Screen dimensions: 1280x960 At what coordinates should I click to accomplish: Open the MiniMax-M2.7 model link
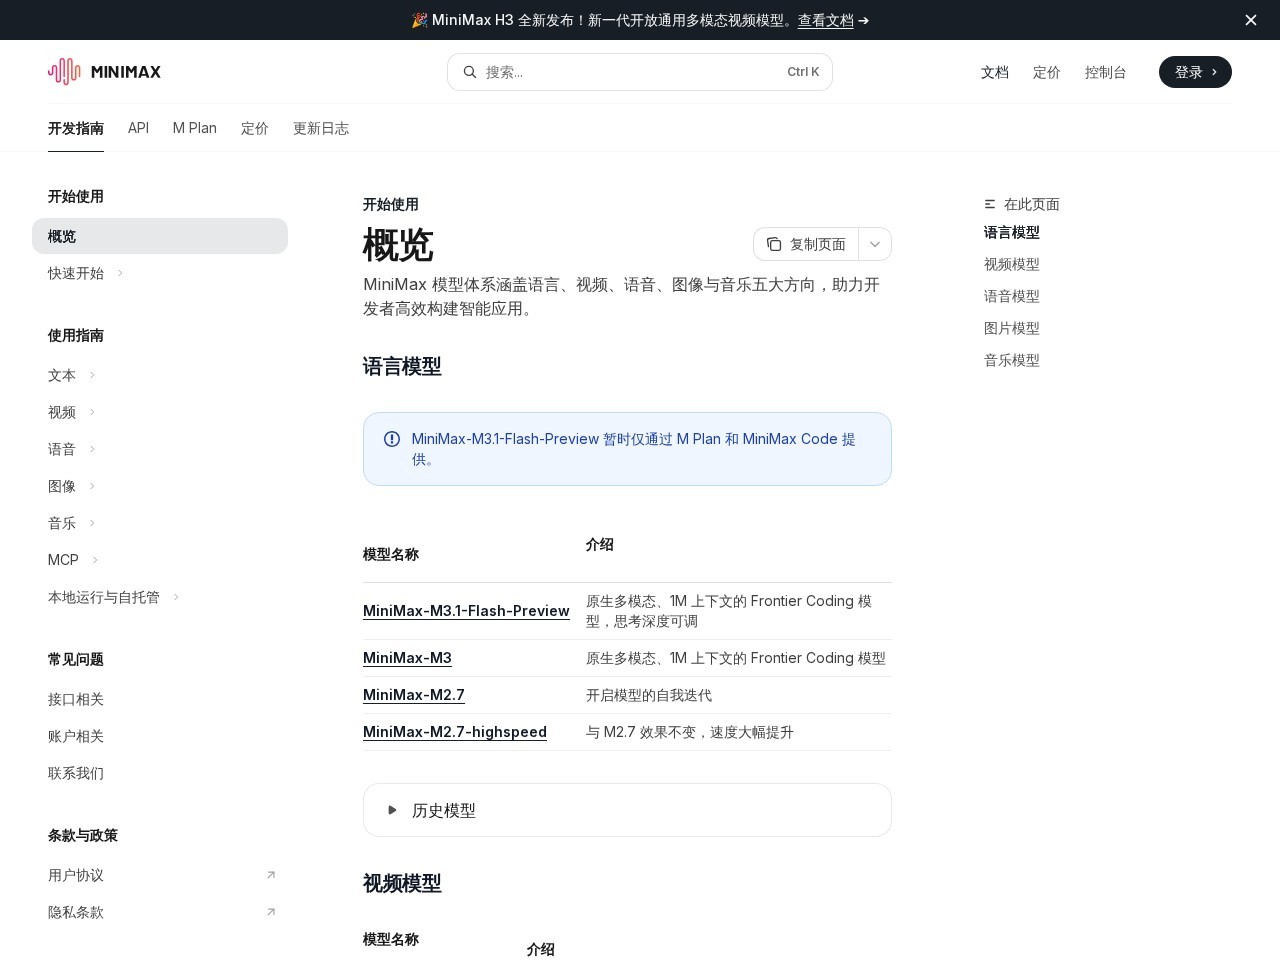[414, 695]
